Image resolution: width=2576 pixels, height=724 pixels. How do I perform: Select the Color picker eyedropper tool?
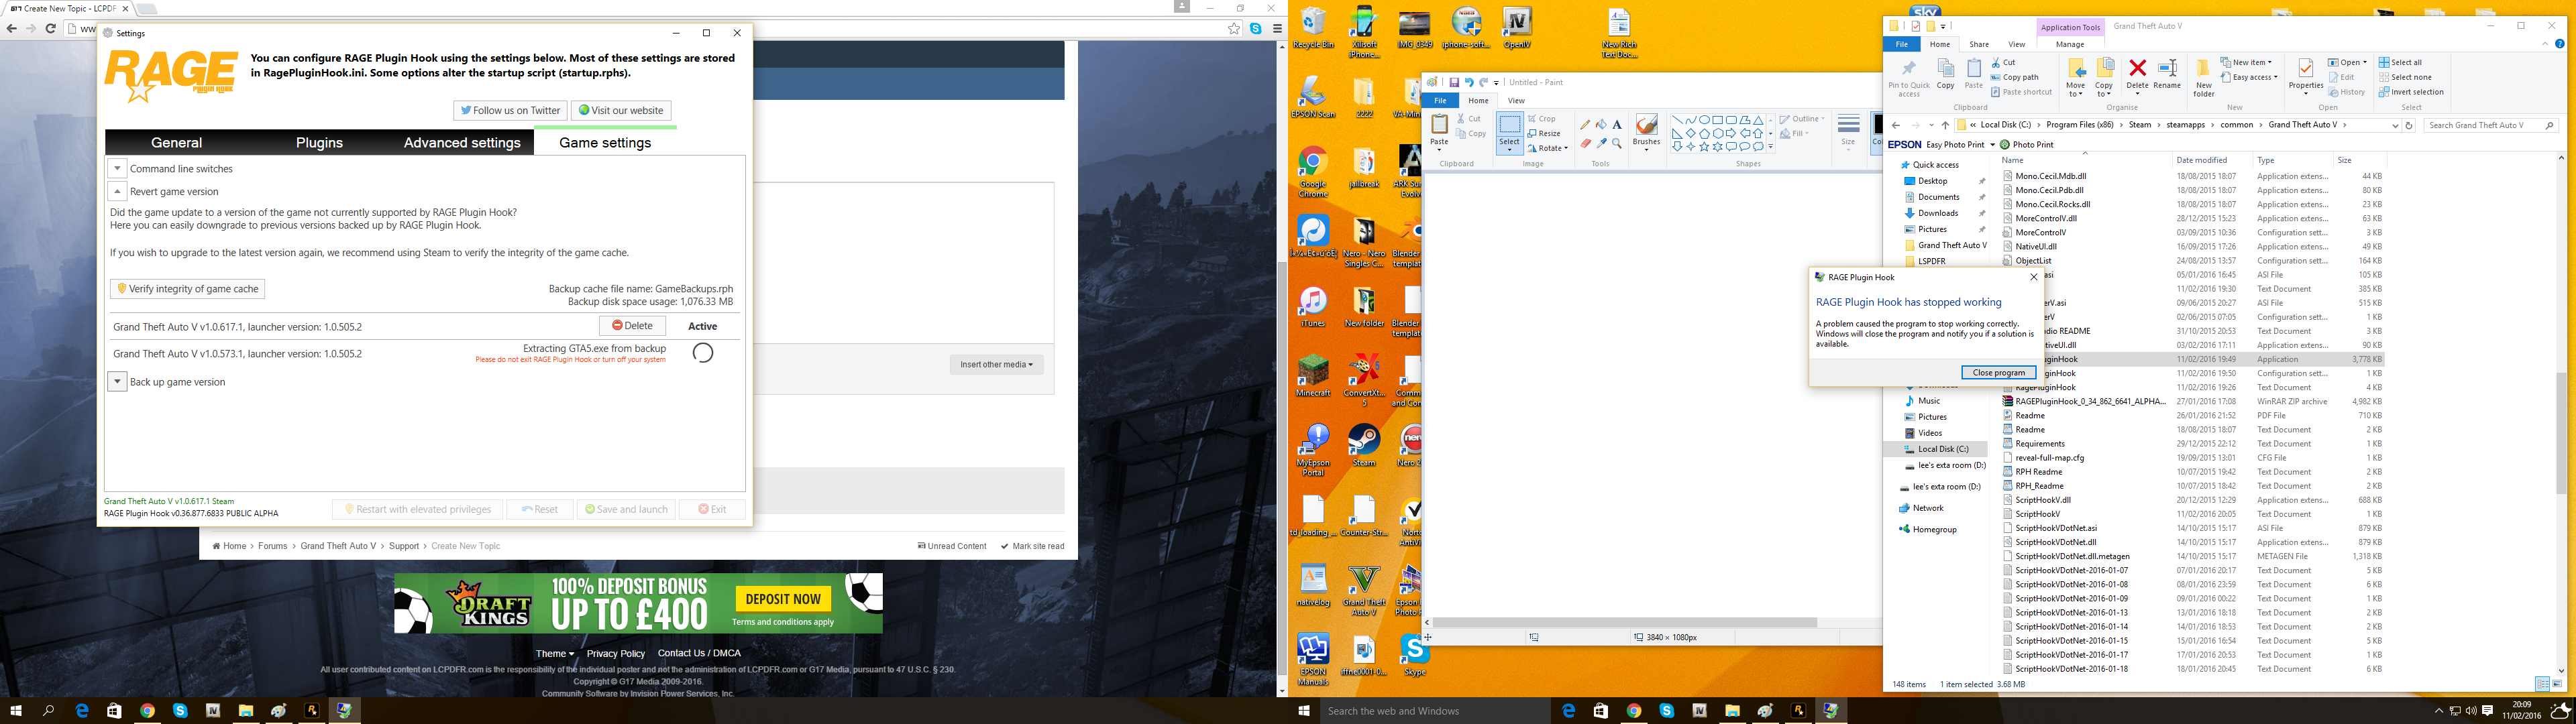pos(1601,143)
